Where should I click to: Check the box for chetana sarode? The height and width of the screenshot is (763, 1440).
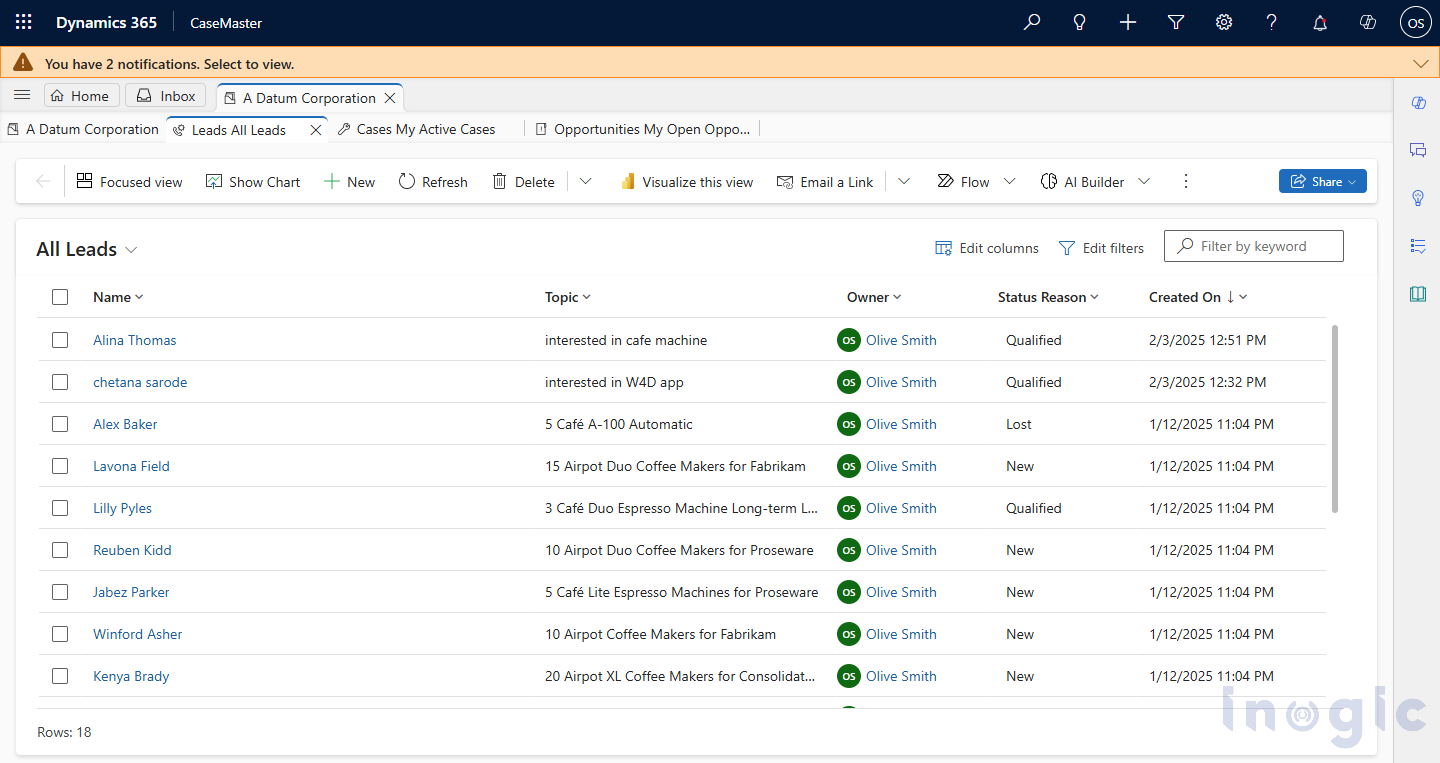click(60, 382)
